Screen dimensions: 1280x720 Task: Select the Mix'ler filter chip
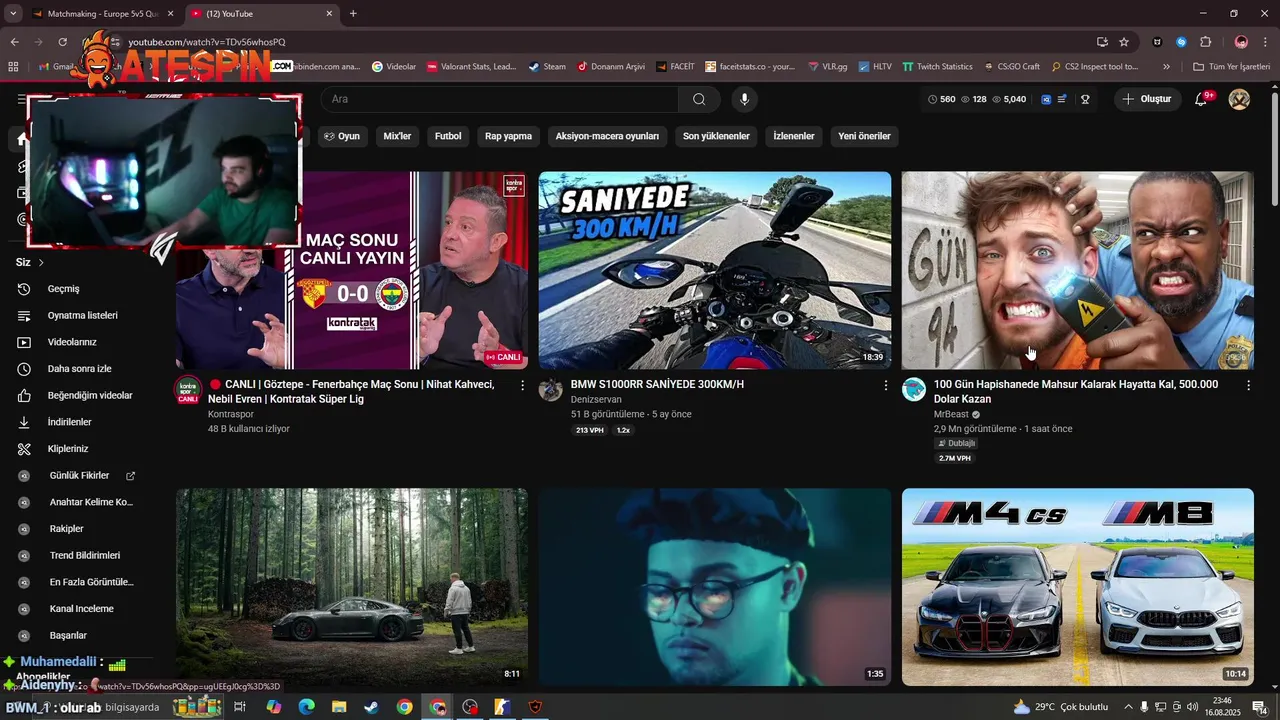pyautogui.click(x=397, y=136)
